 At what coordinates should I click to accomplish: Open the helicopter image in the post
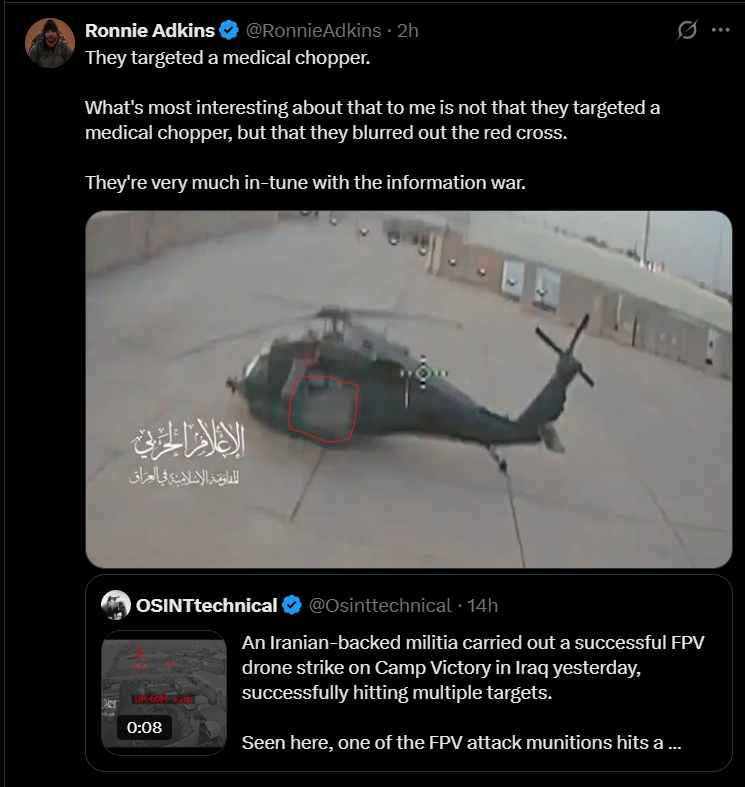pos(409,389)
